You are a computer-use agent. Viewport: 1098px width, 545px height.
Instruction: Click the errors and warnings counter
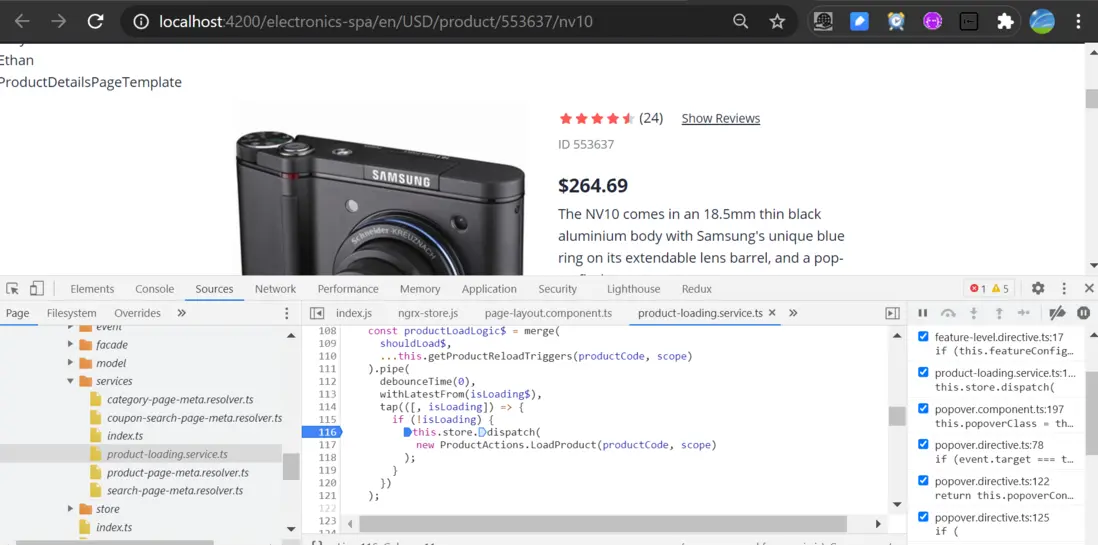click(x=989, y=289)
